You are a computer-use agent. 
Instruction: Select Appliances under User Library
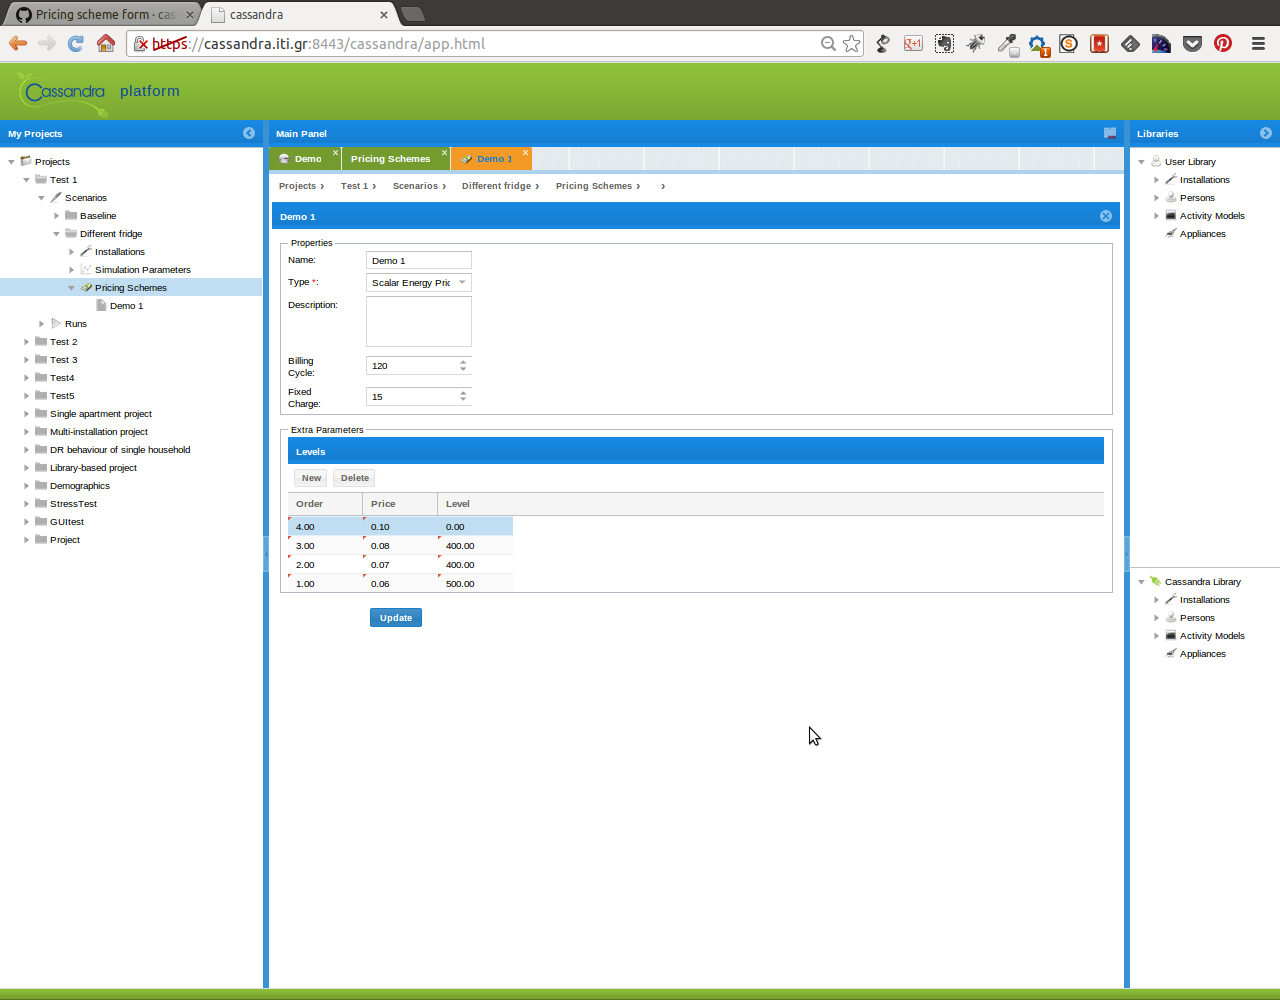[1202, 234]
